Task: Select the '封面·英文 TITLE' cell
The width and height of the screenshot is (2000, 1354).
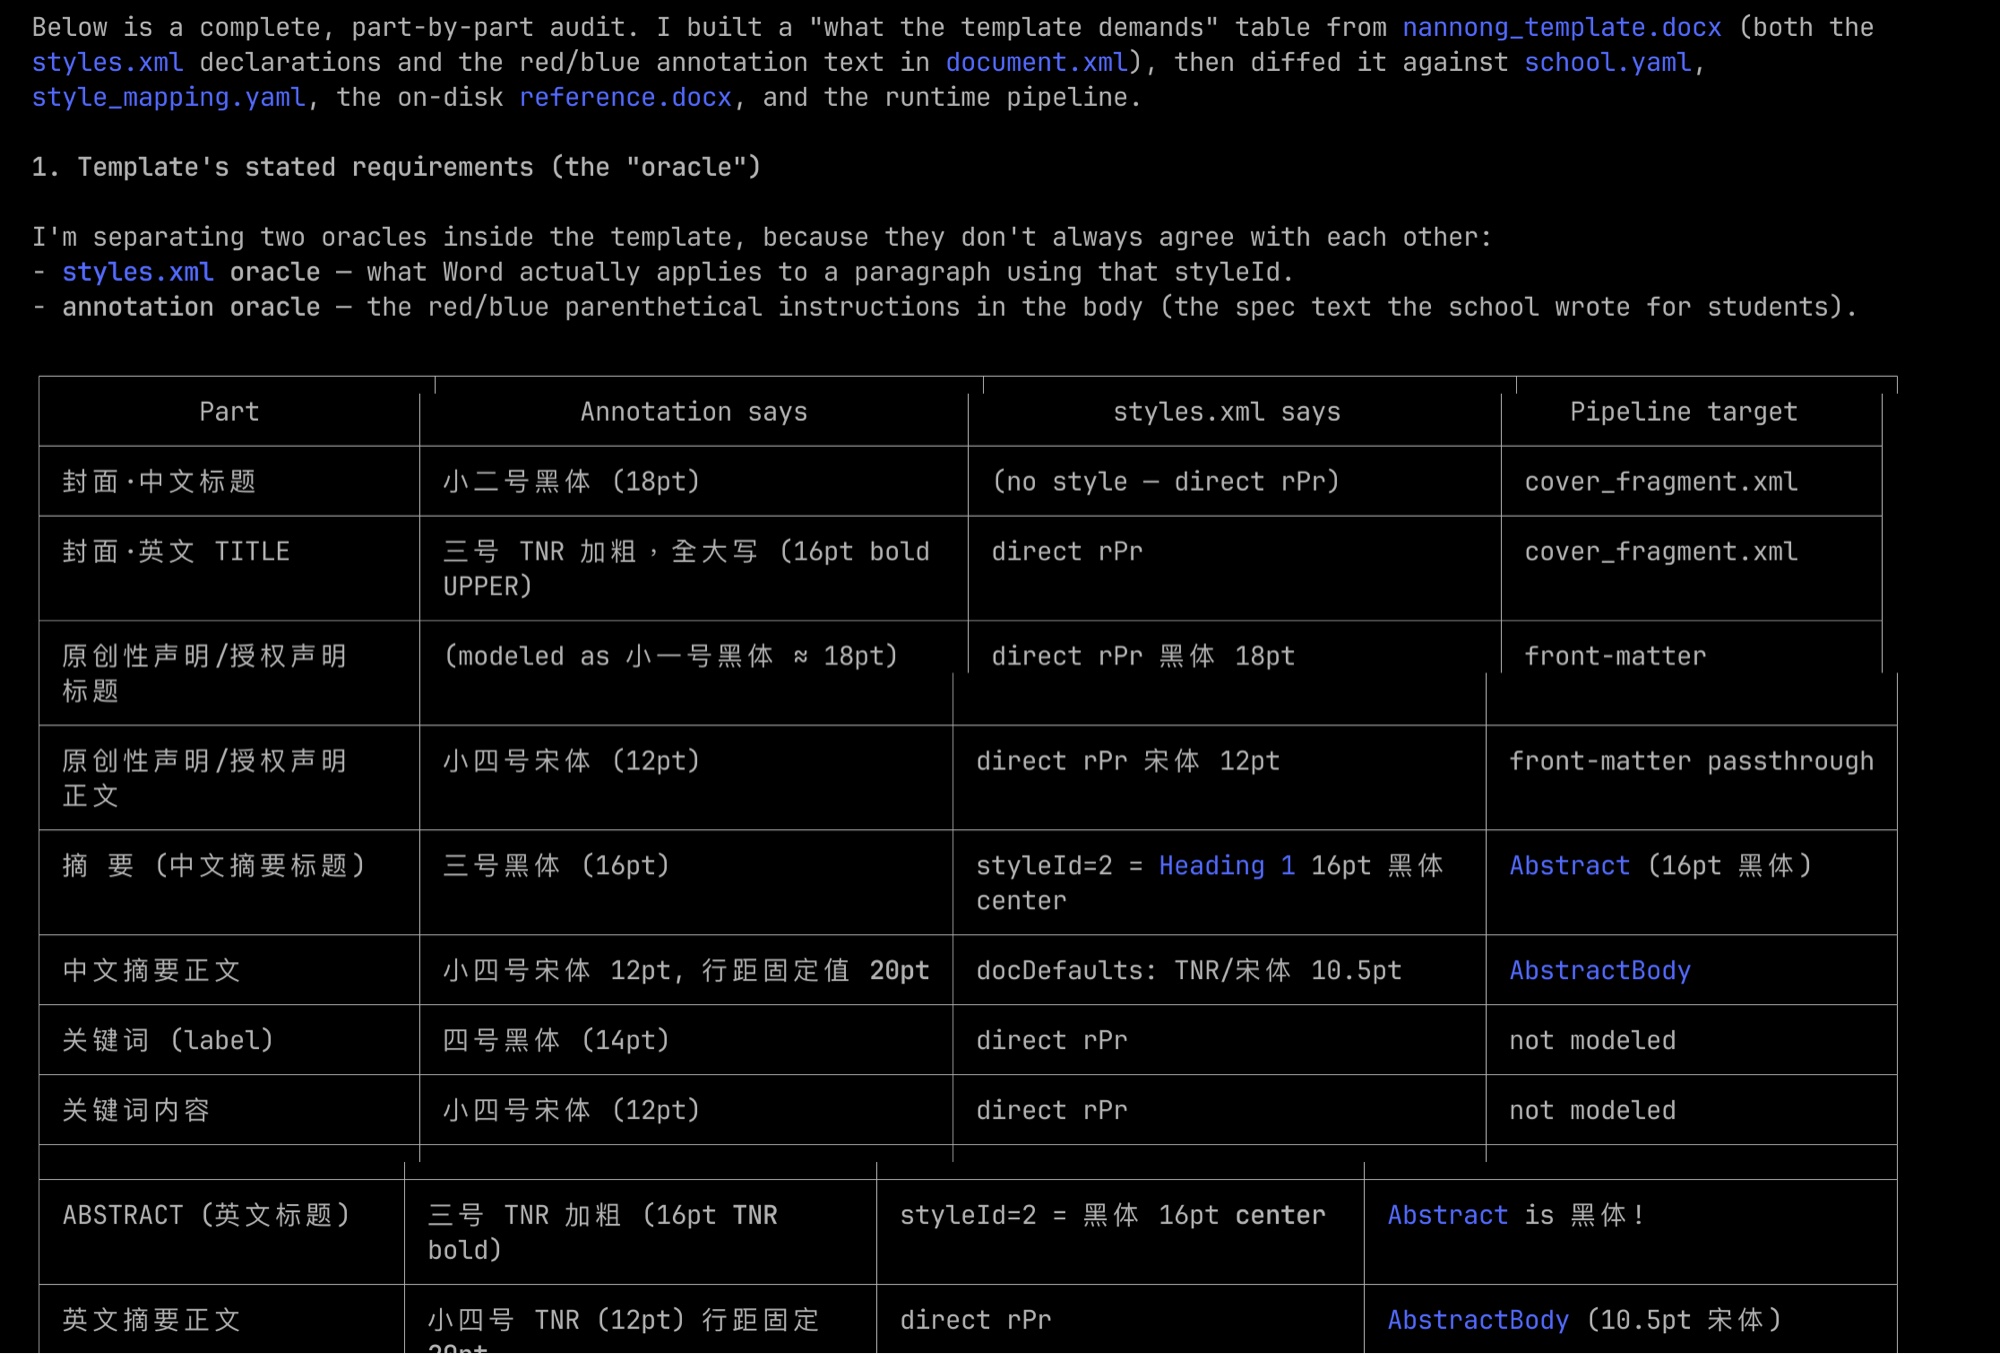Action: [x=229, y=568]
